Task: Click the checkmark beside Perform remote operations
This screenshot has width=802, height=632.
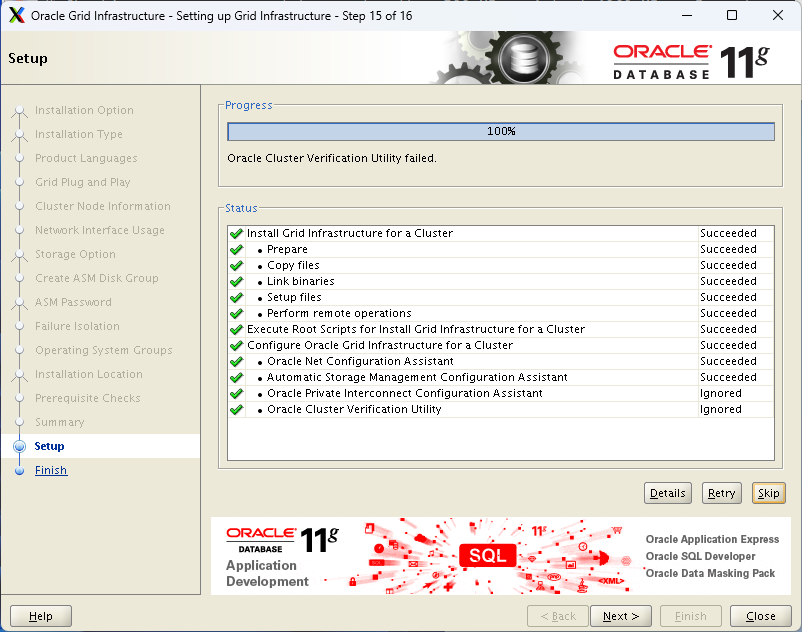Action: click(x=236, y=313)
